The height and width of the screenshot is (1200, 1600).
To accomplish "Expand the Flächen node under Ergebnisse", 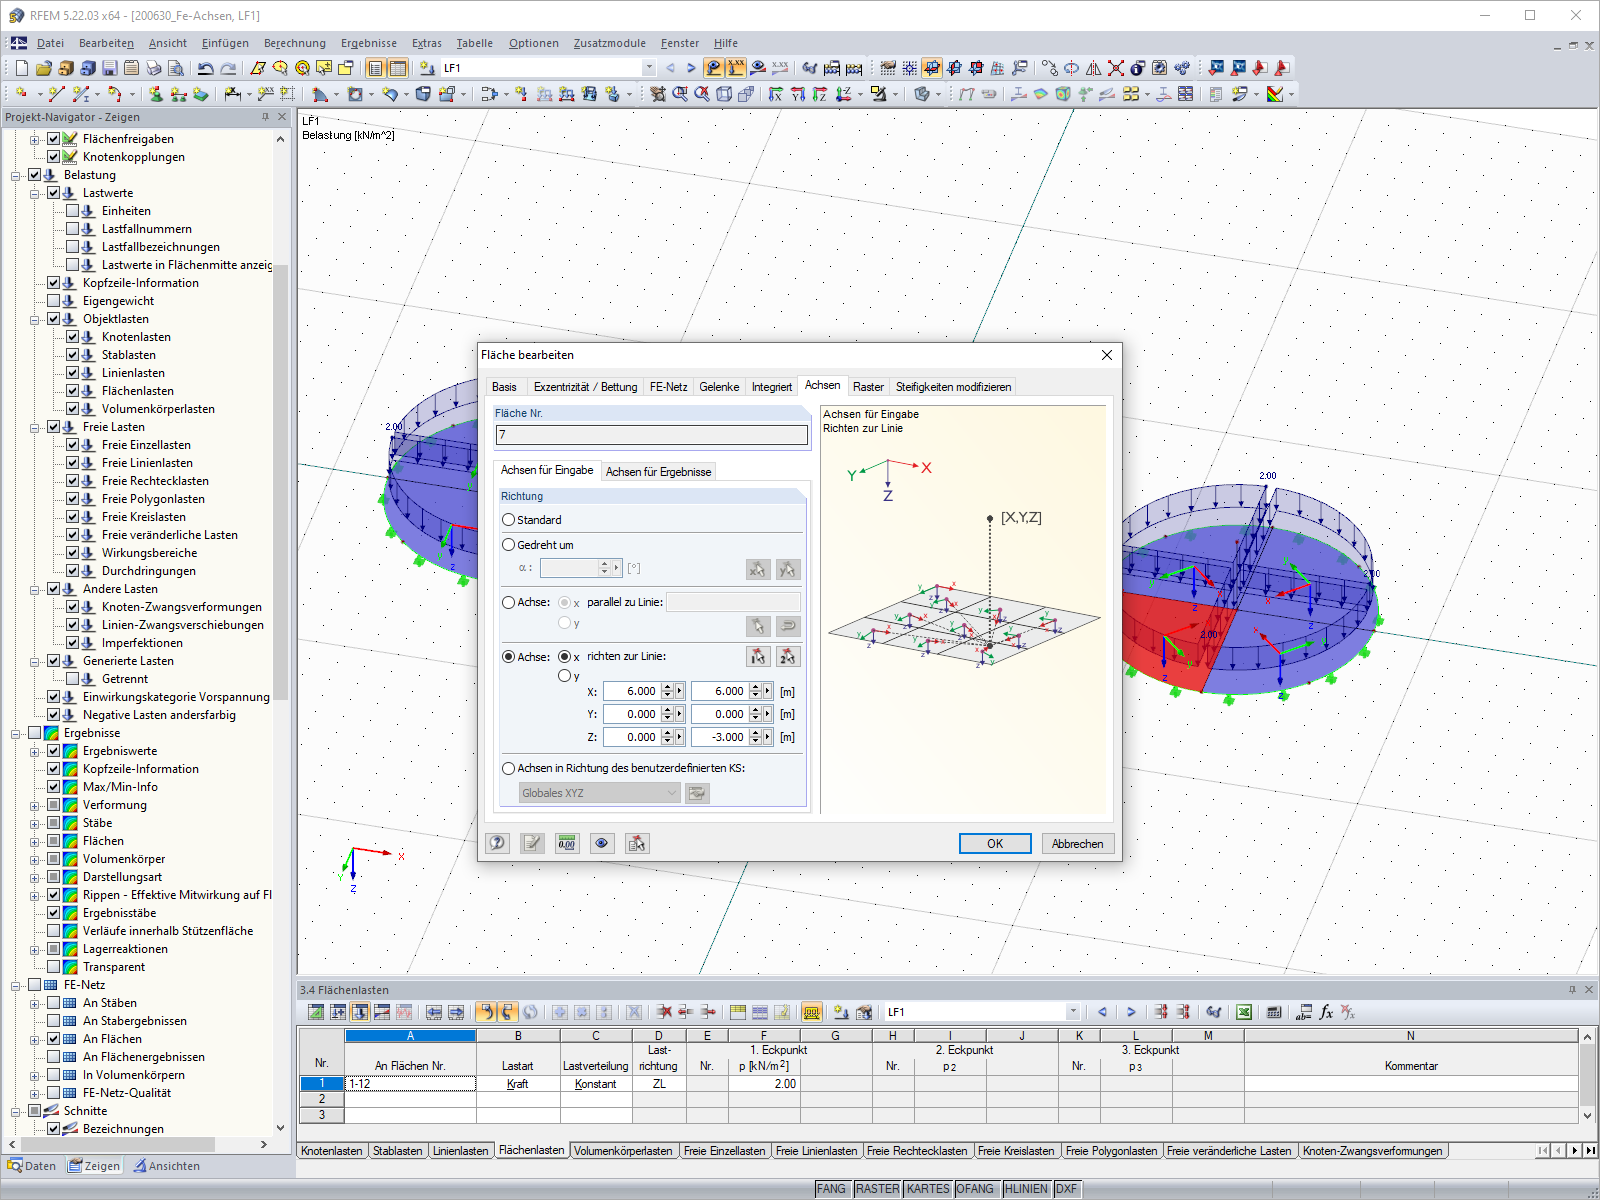I will tap(33, 840).
